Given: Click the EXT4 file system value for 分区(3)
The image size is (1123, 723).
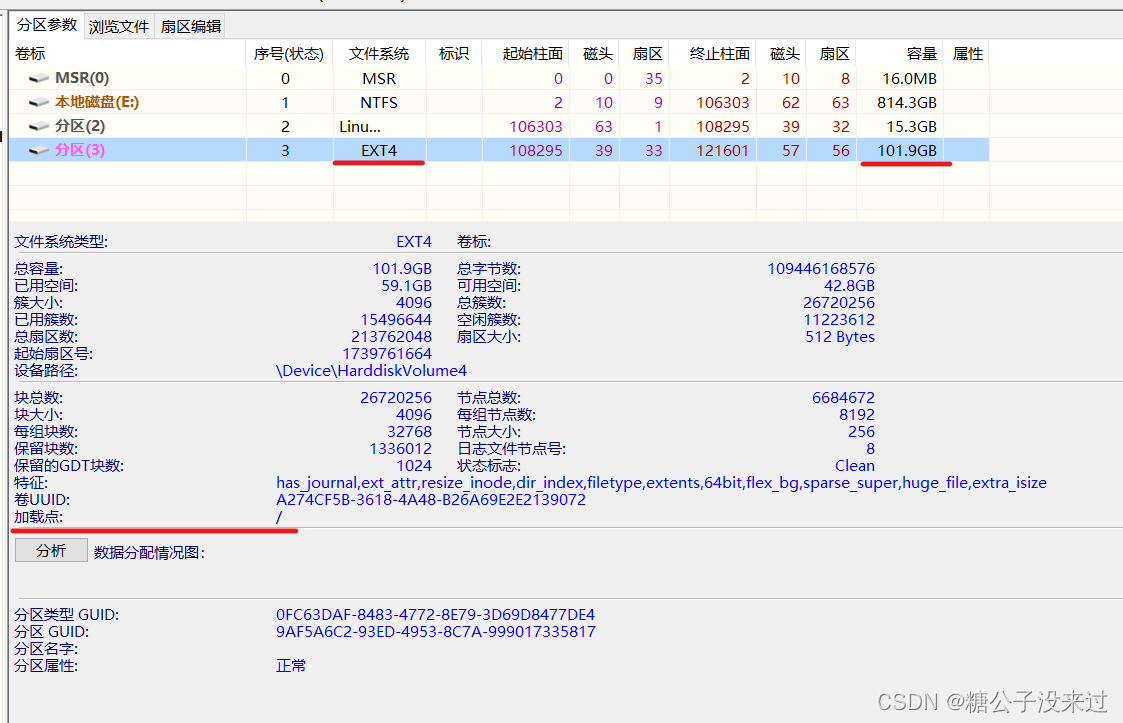Looking at the screenshot, I should point(378,148).
